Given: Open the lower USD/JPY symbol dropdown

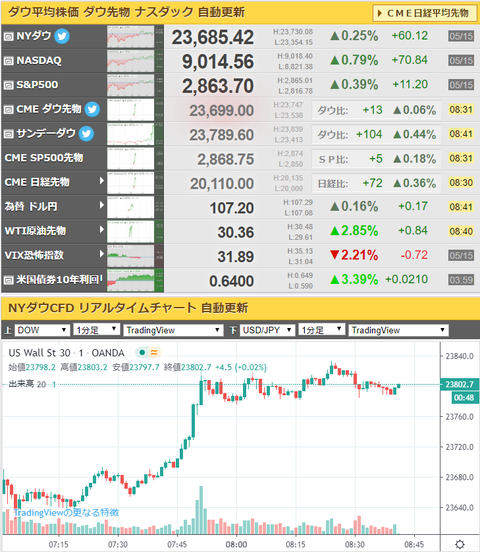Looking at the screenshot, I should [267, 330].
